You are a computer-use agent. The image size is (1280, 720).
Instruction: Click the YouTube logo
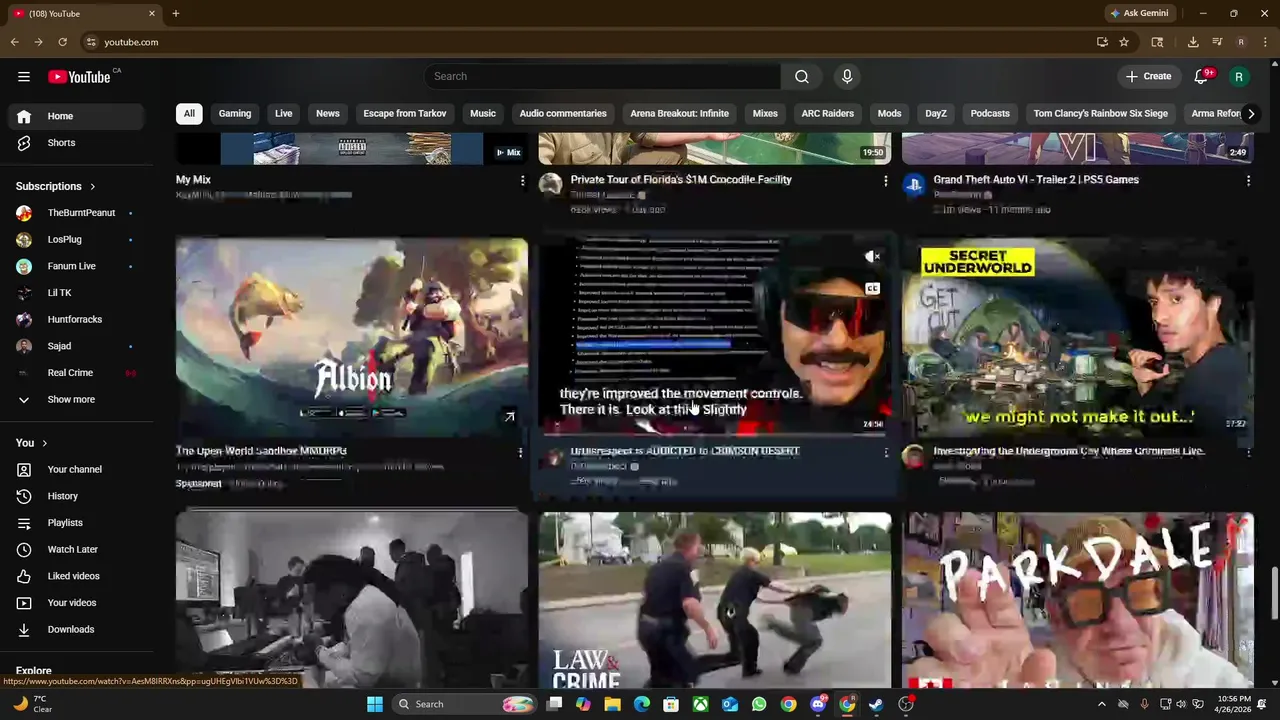[79, 77]
